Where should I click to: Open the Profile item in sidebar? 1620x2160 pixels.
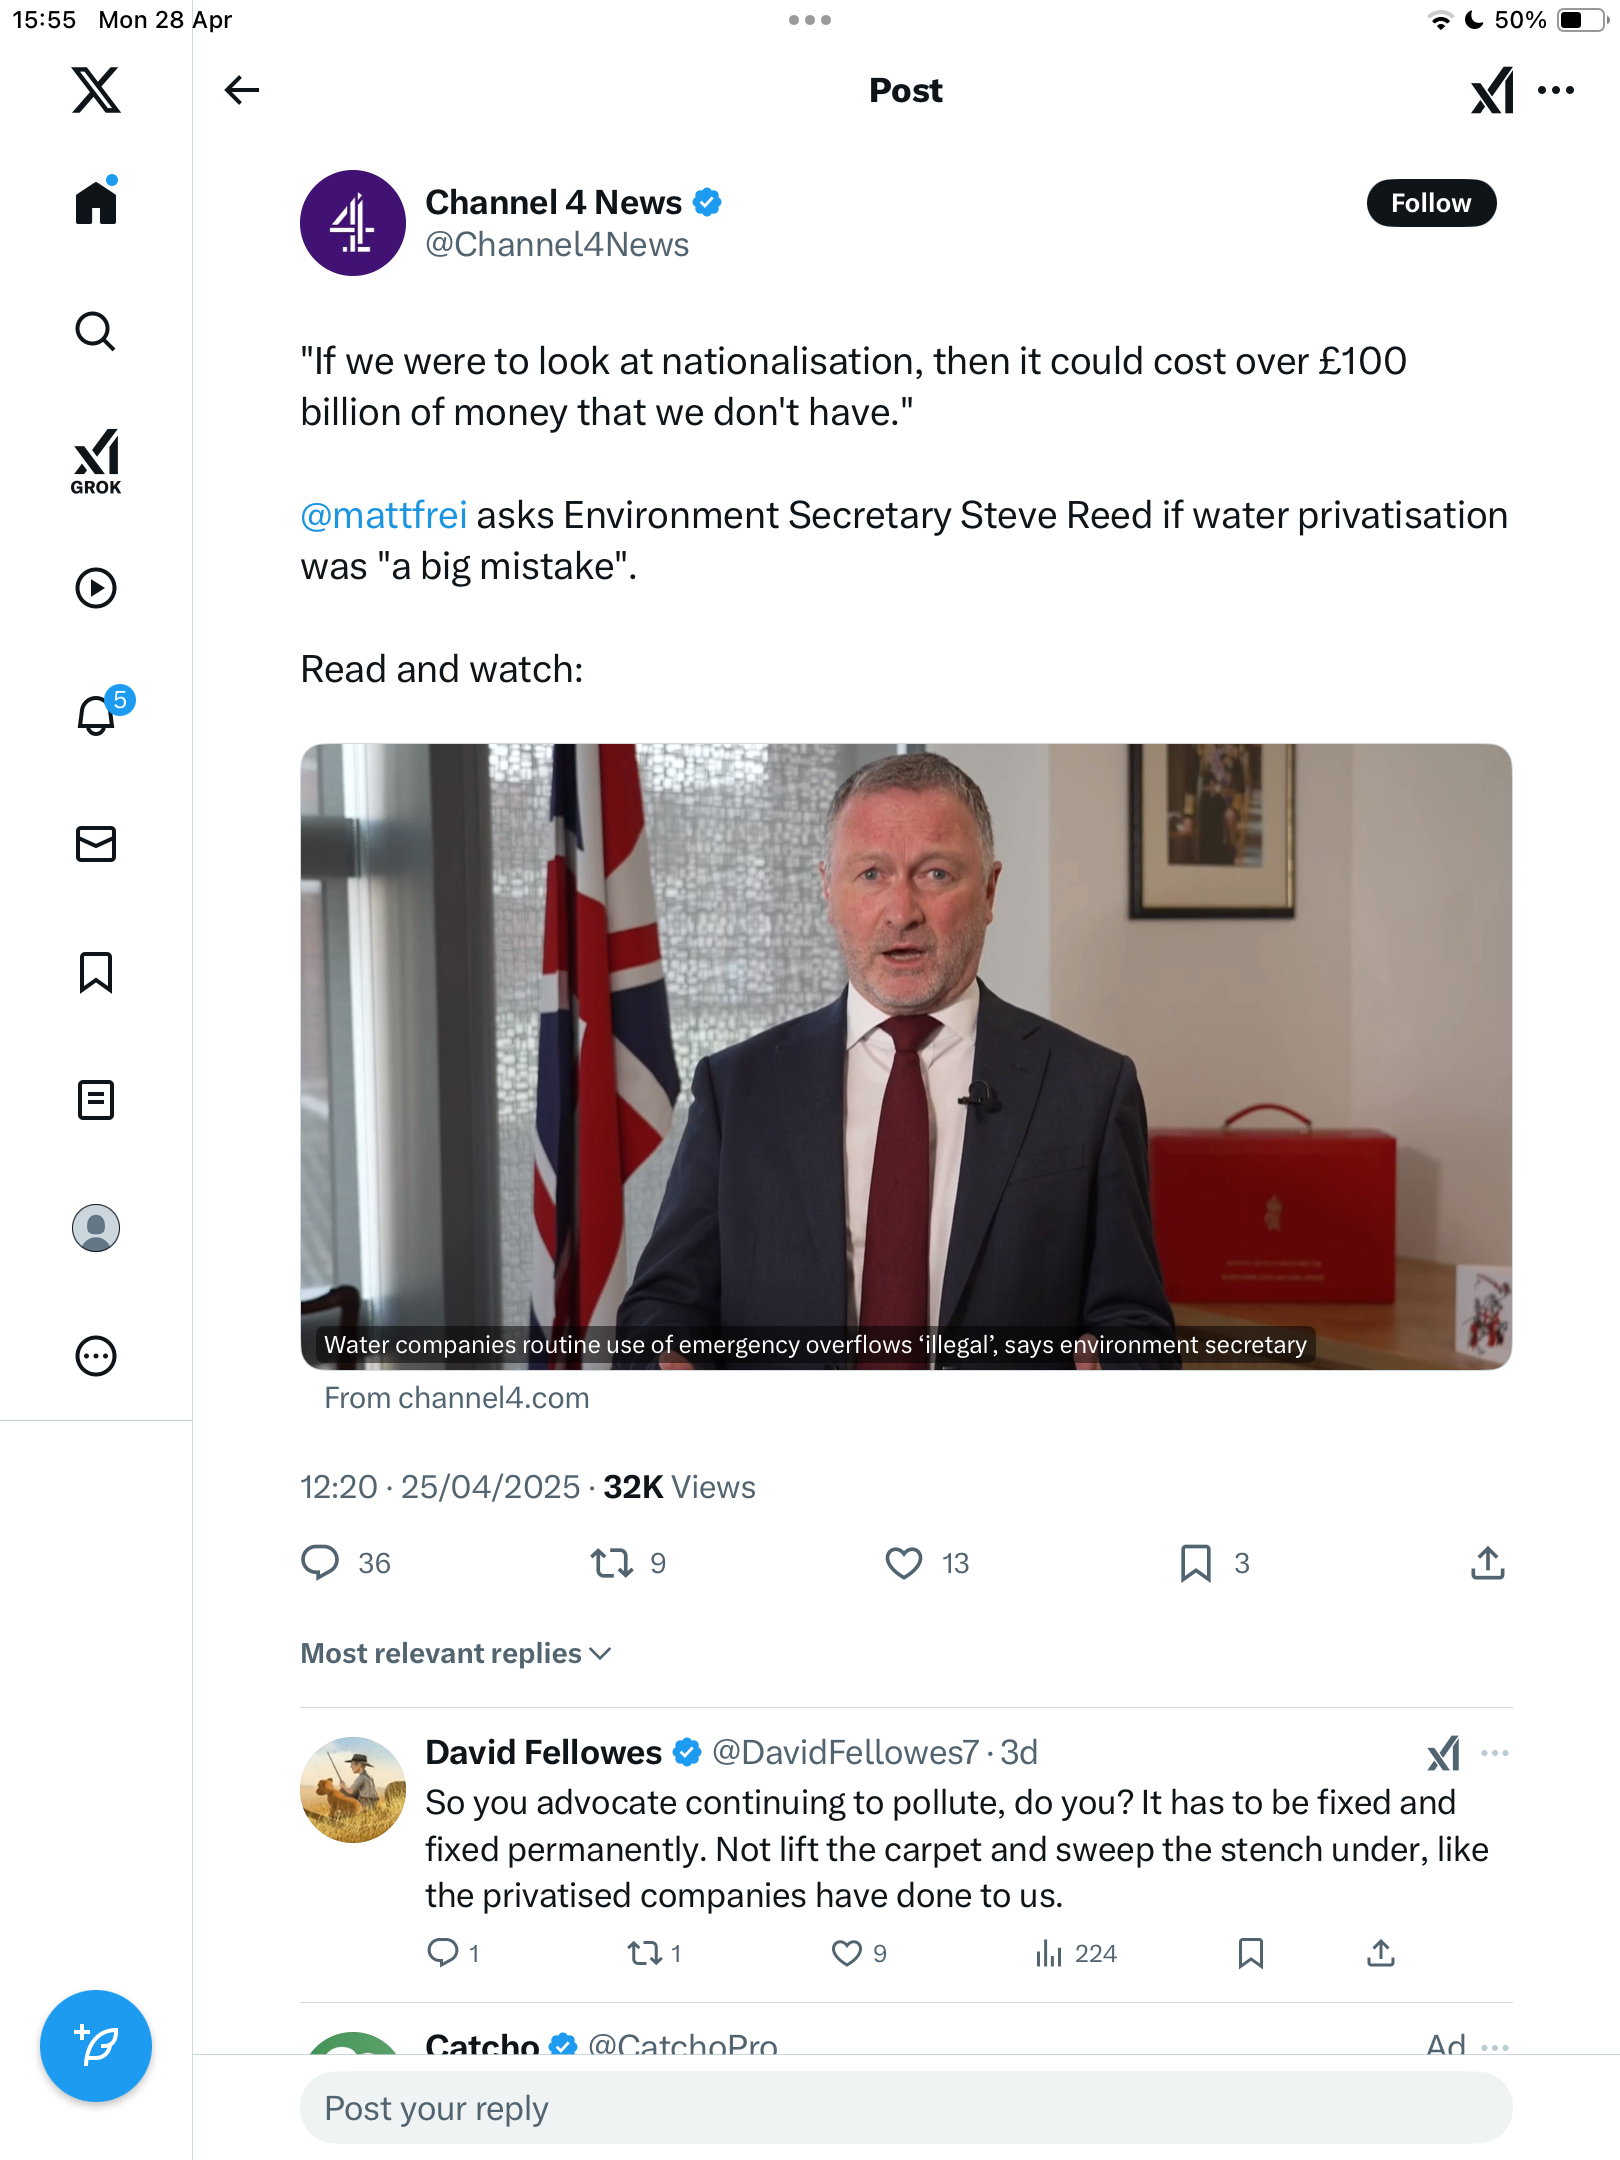pyautogui.click(x=96, y=1228)
